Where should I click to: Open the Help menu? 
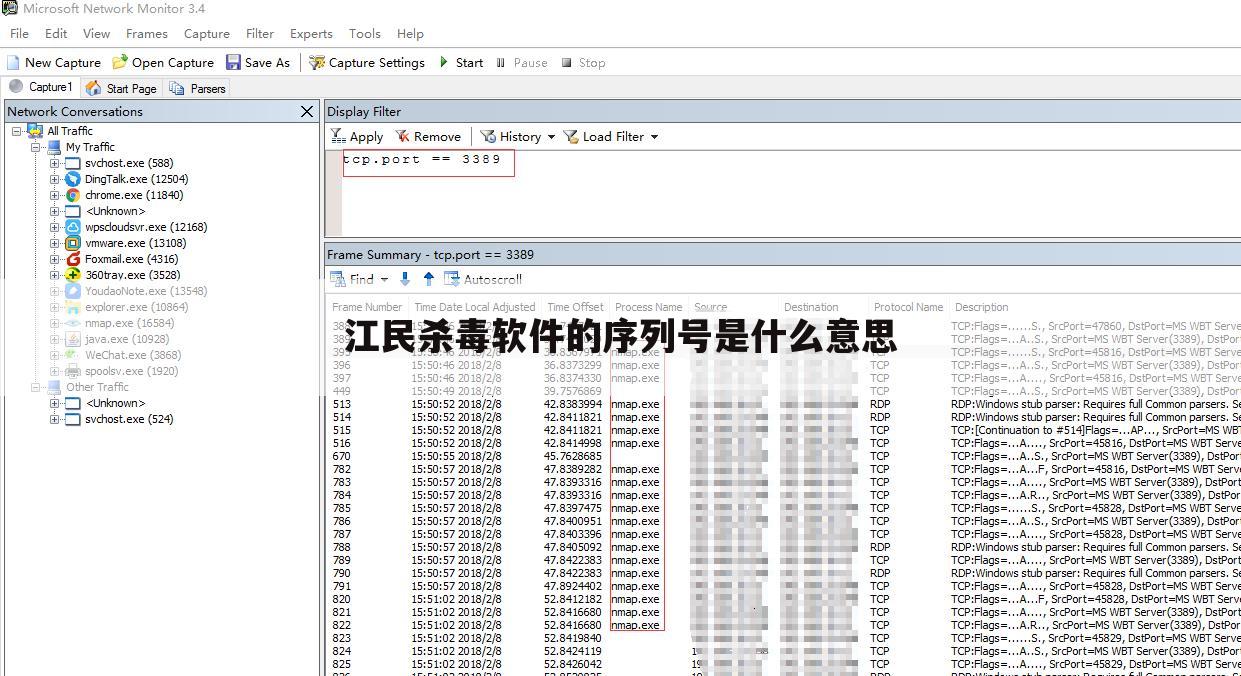[x=410, y=33]
